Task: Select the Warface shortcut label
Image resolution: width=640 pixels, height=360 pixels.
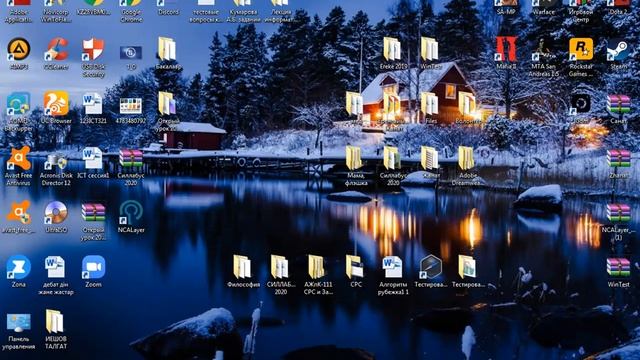Action: point(543,12)
